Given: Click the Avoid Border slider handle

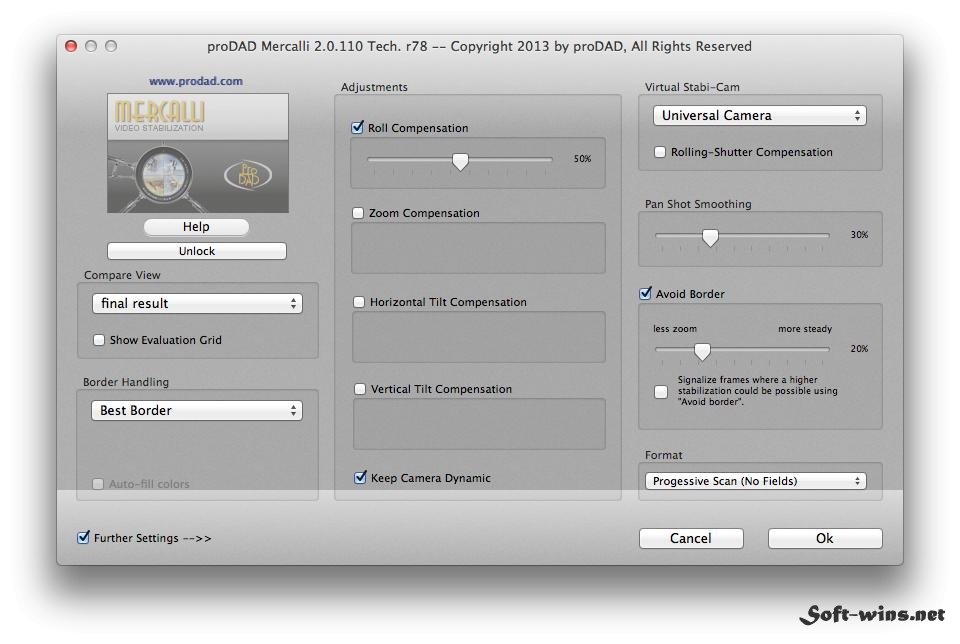Looking at the screenshot, I should coord(702,351).
